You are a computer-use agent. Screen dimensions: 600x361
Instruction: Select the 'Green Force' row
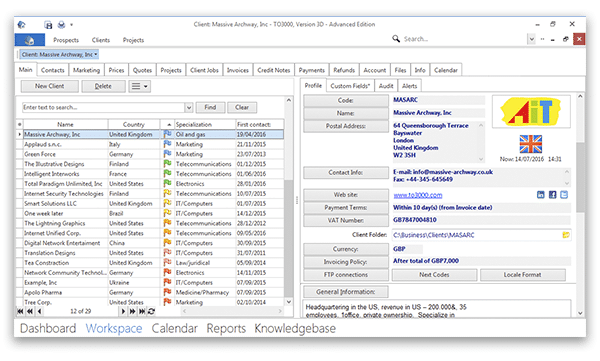[x=150, y=154]
